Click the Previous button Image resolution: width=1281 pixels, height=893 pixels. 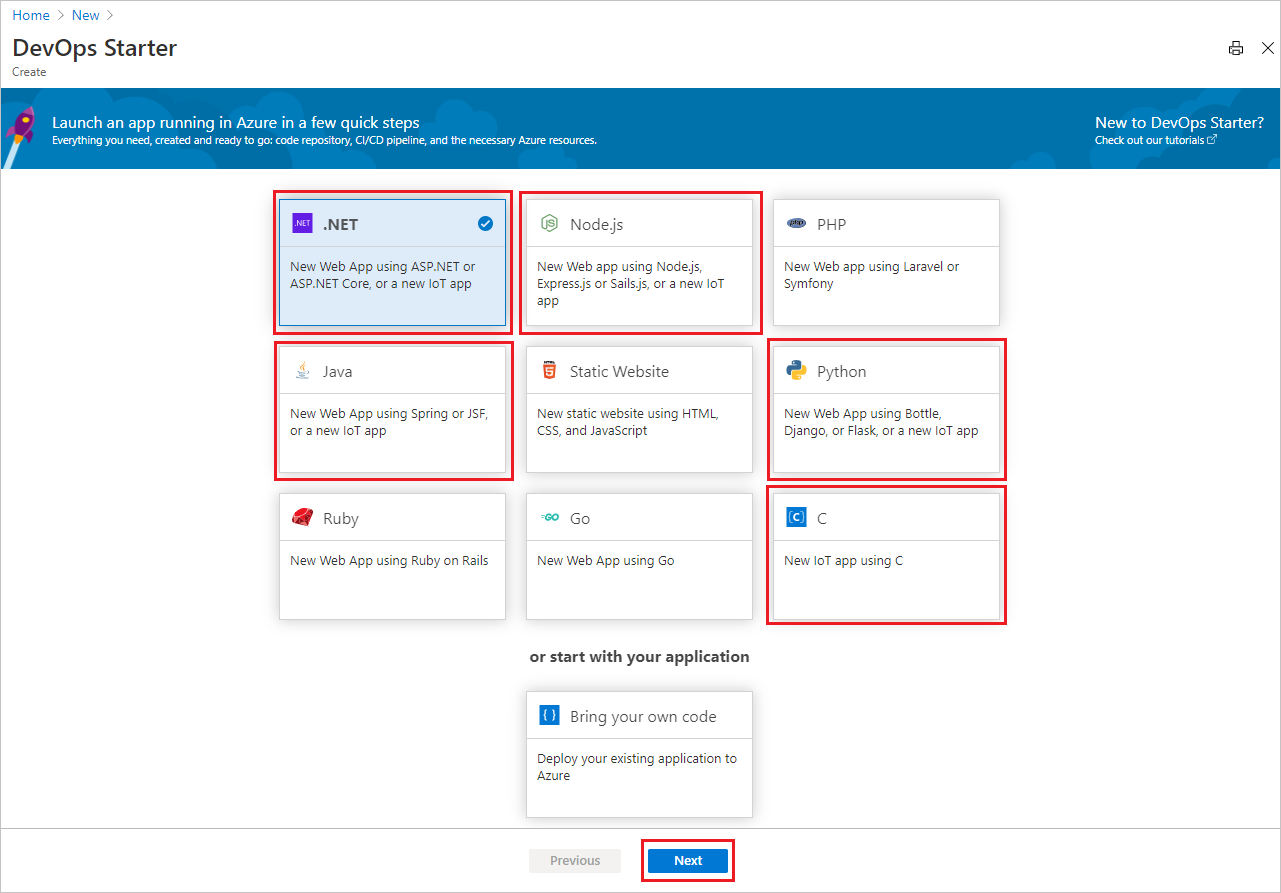click(x=575, y=860)
